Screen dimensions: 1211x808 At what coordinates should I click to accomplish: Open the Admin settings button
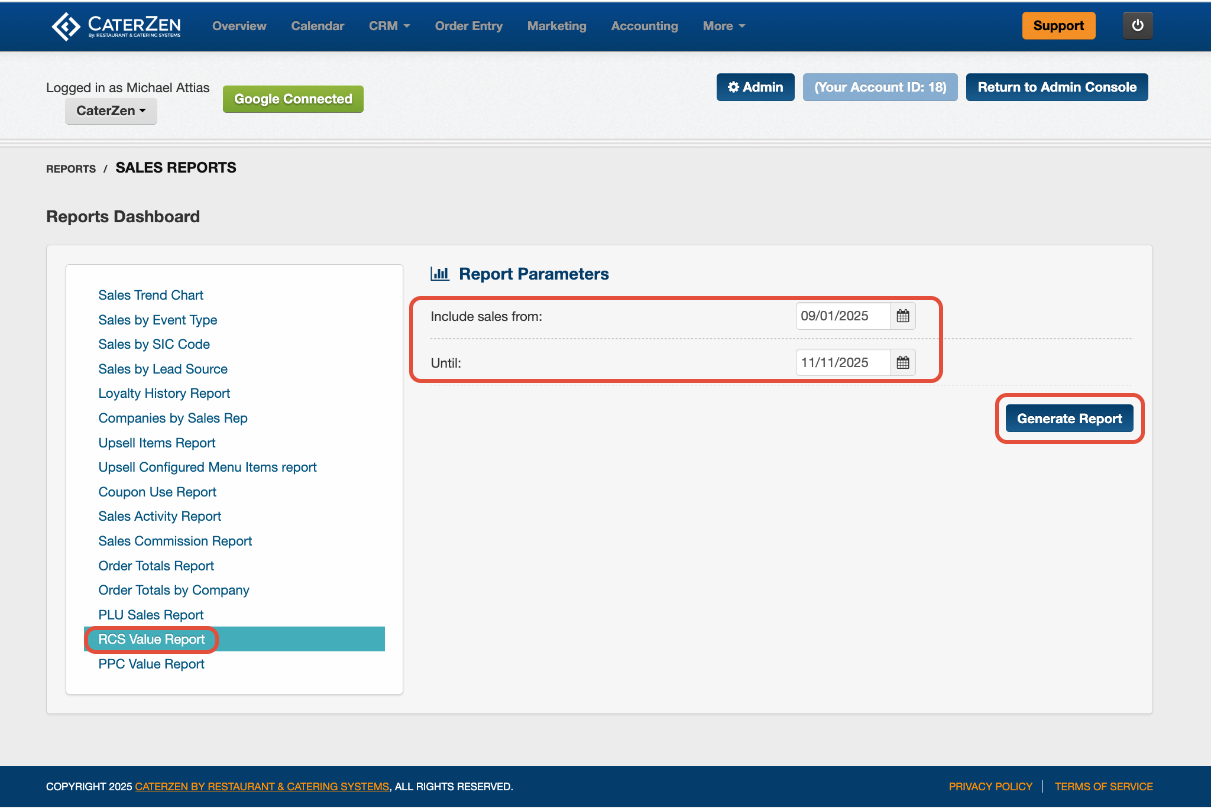[756, 87]
